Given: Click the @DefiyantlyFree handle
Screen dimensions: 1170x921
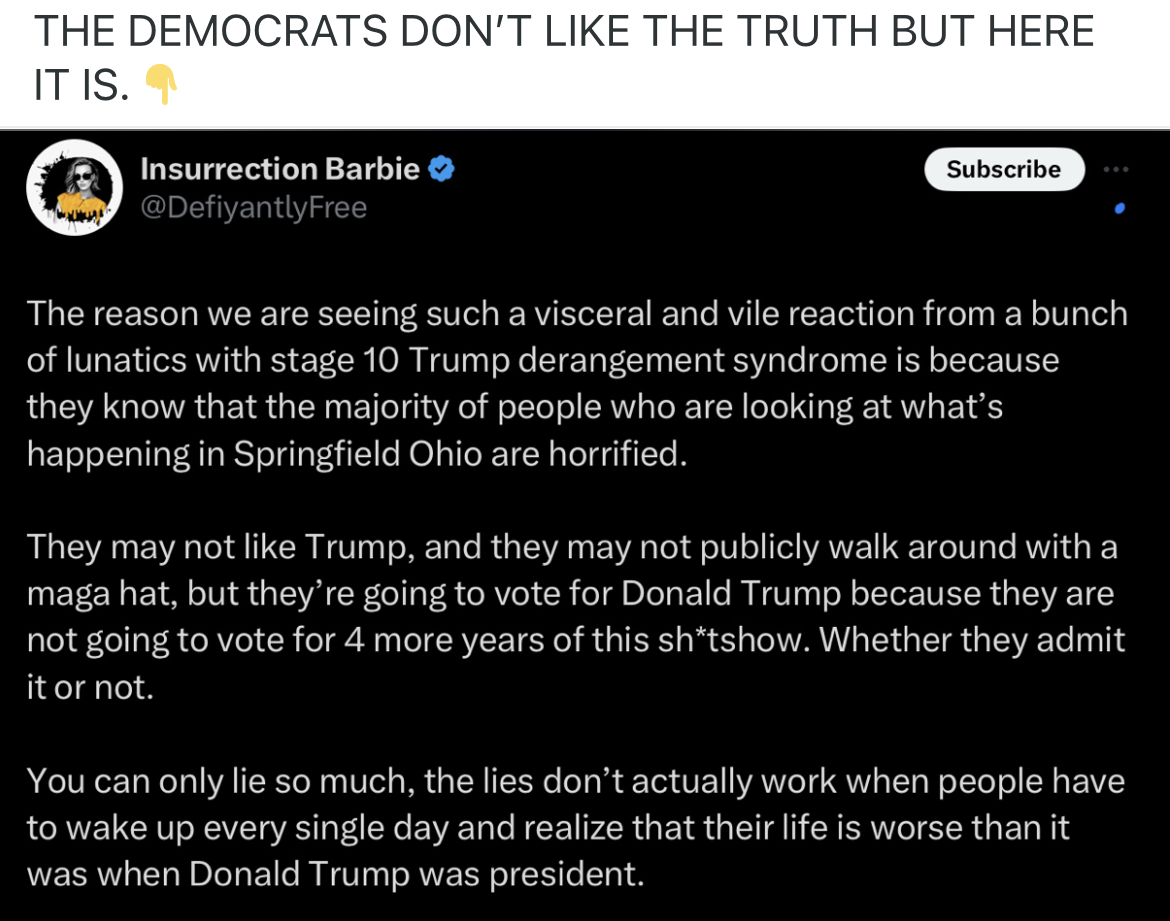Looking at the screenshot, I should pos(254,207).
